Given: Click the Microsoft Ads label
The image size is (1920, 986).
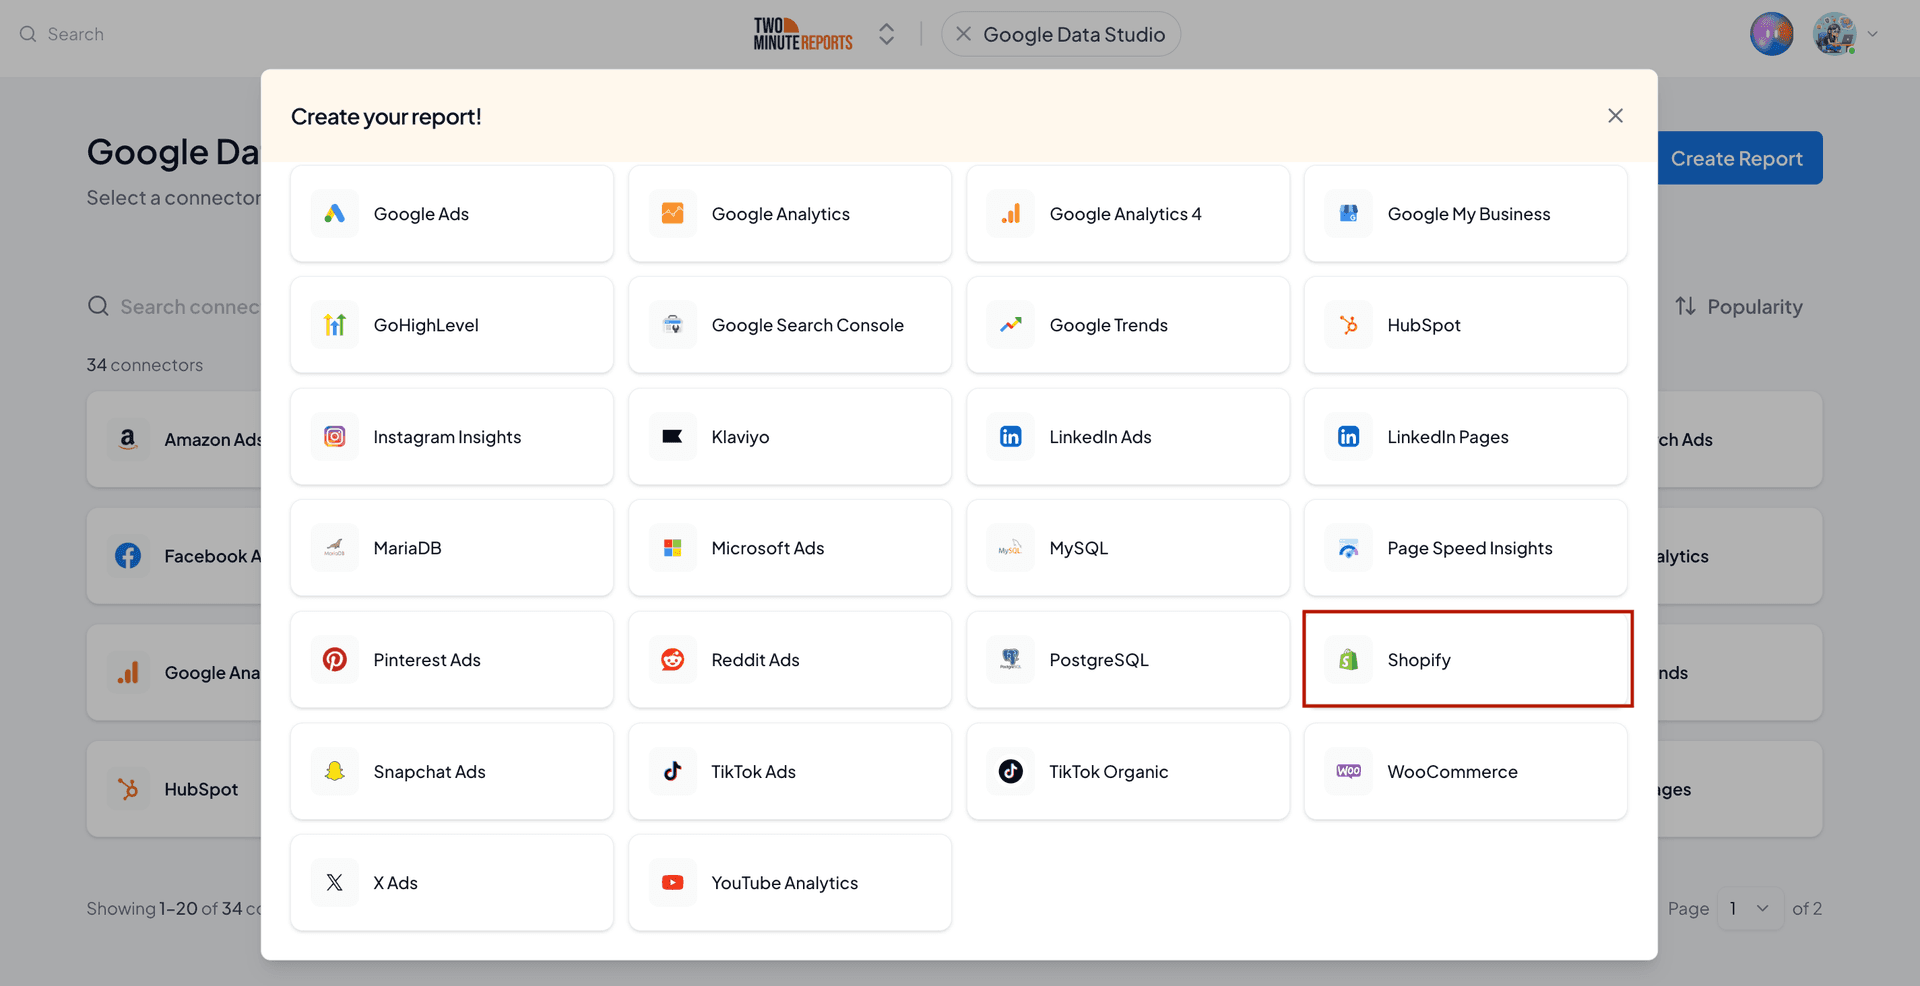Looking at the screenshot, I should (x=768, y=548).
